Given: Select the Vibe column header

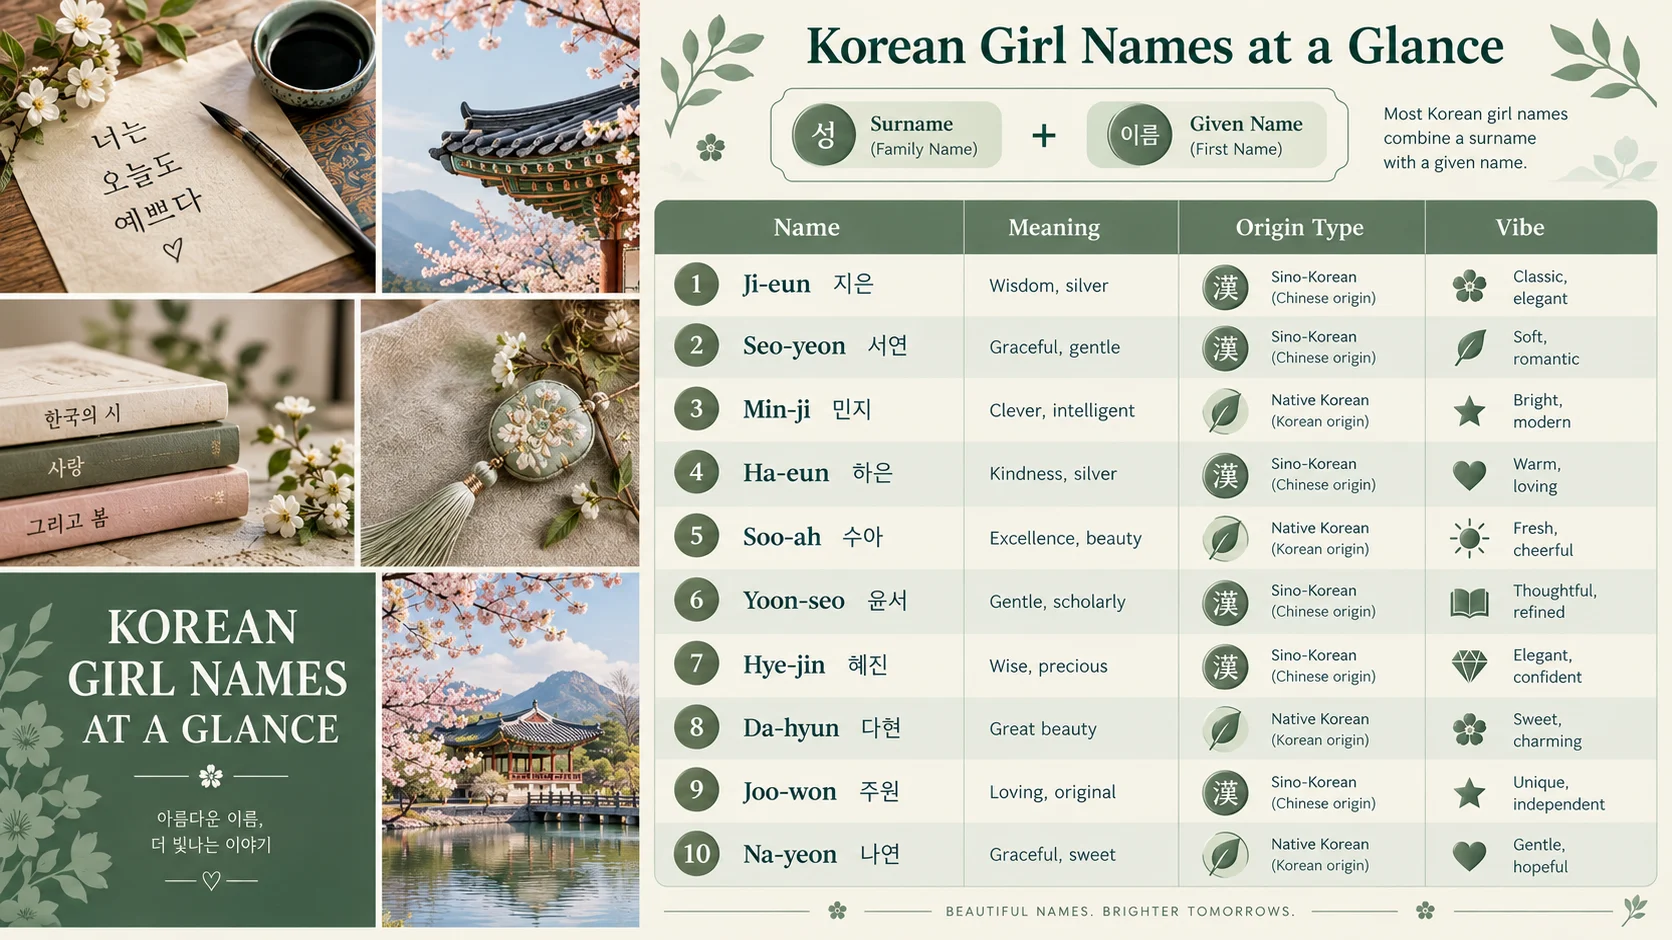Looking at the screenshot, I should 1540,227.
